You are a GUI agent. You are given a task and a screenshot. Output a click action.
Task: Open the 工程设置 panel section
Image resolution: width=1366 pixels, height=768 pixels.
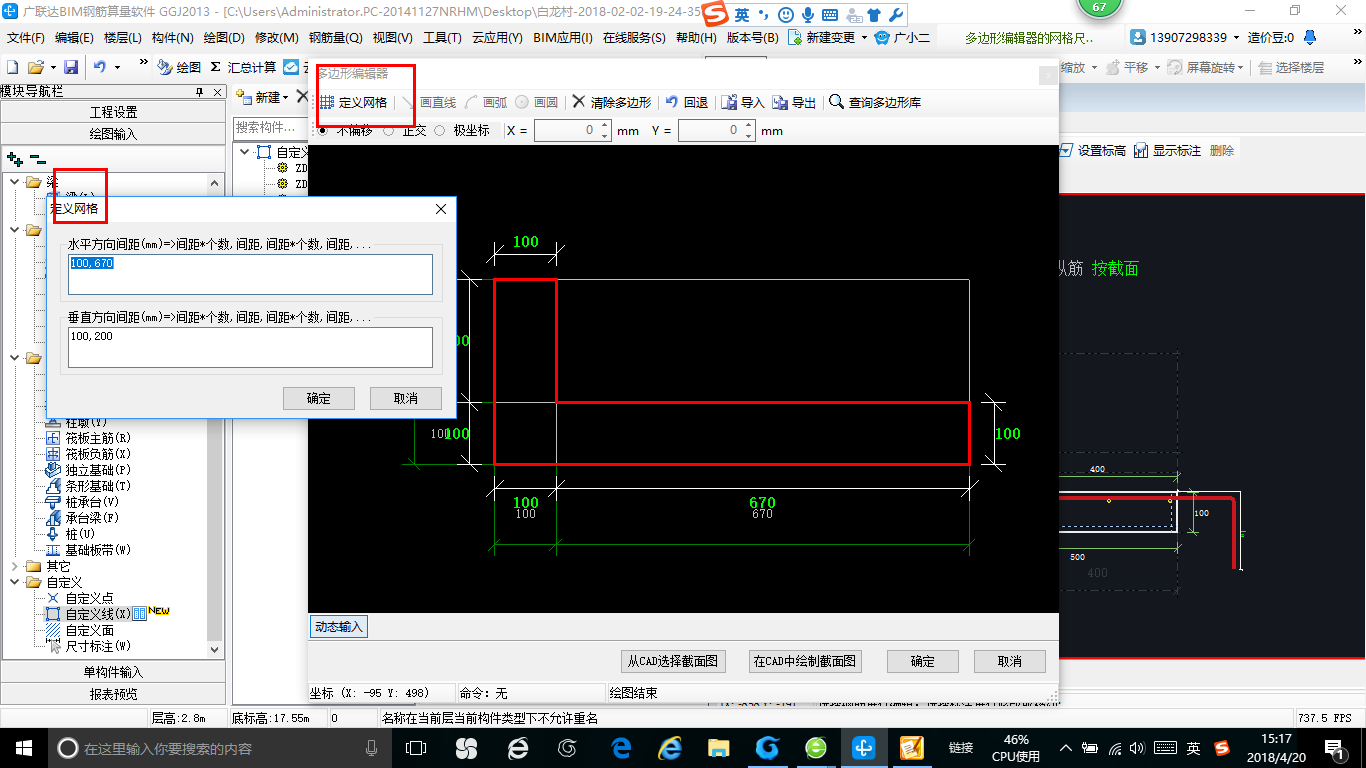(113, 112)
